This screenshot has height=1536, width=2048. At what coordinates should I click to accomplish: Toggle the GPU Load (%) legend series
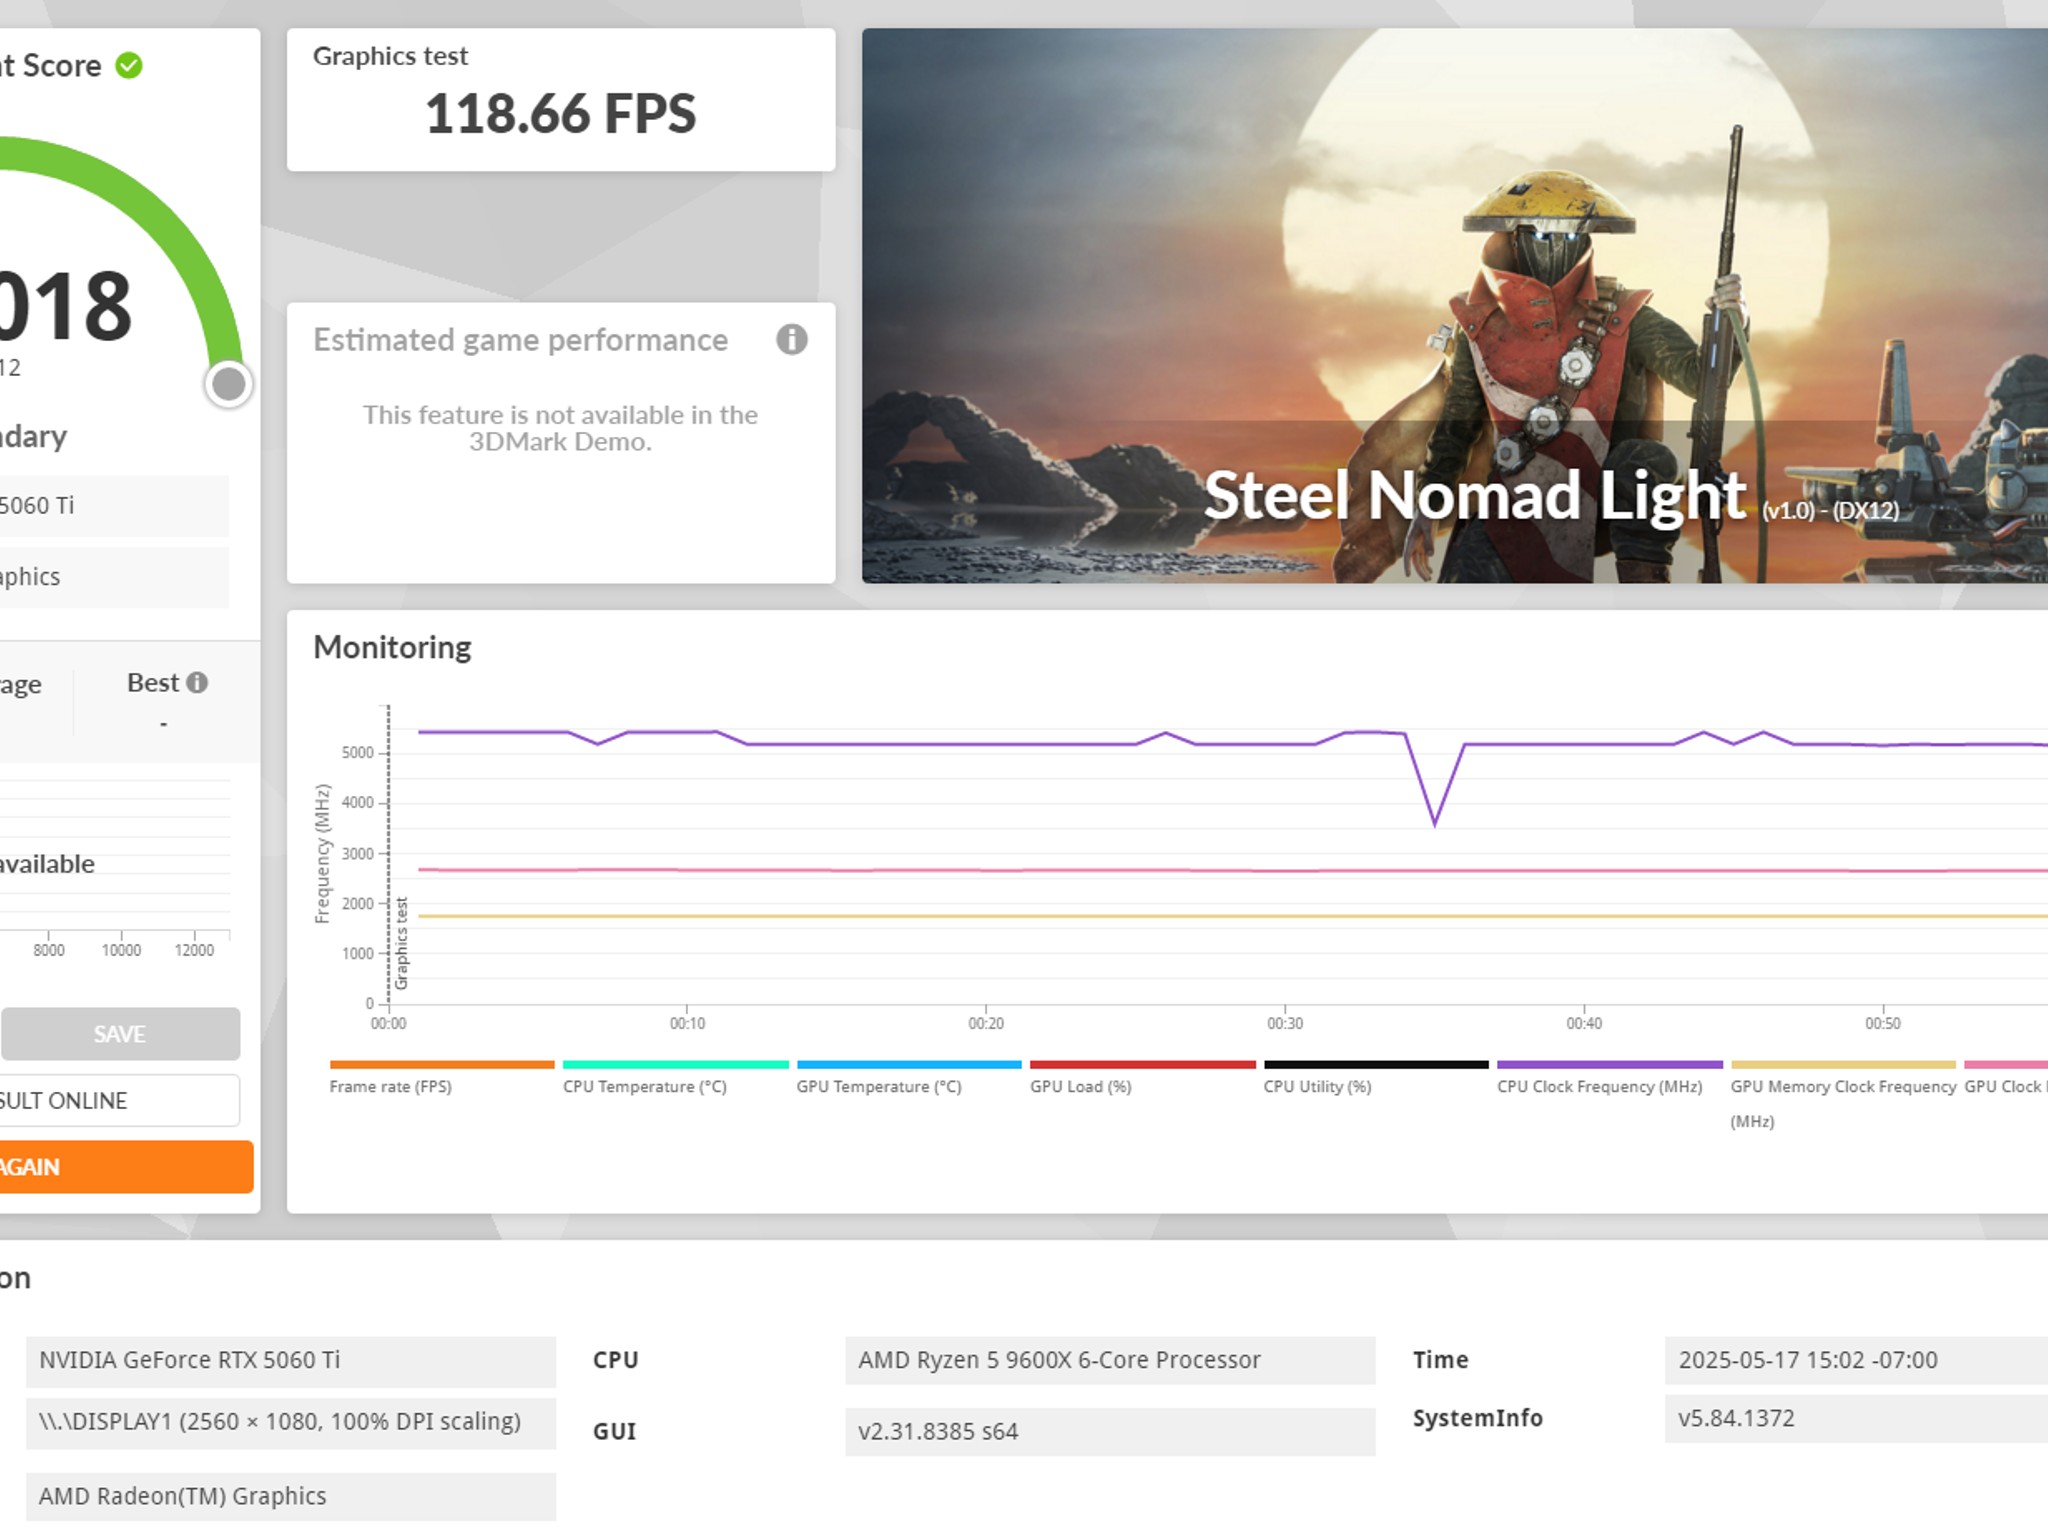click(1142, 1078)
